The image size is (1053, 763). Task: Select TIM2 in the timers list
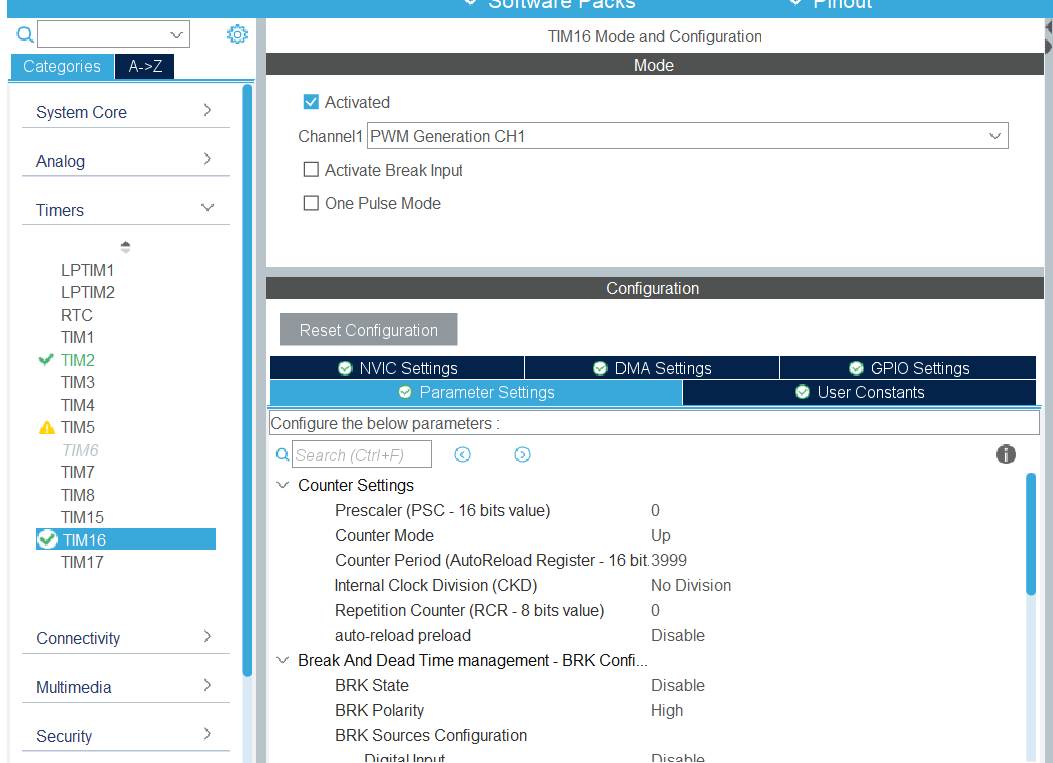tap(77, 360)
